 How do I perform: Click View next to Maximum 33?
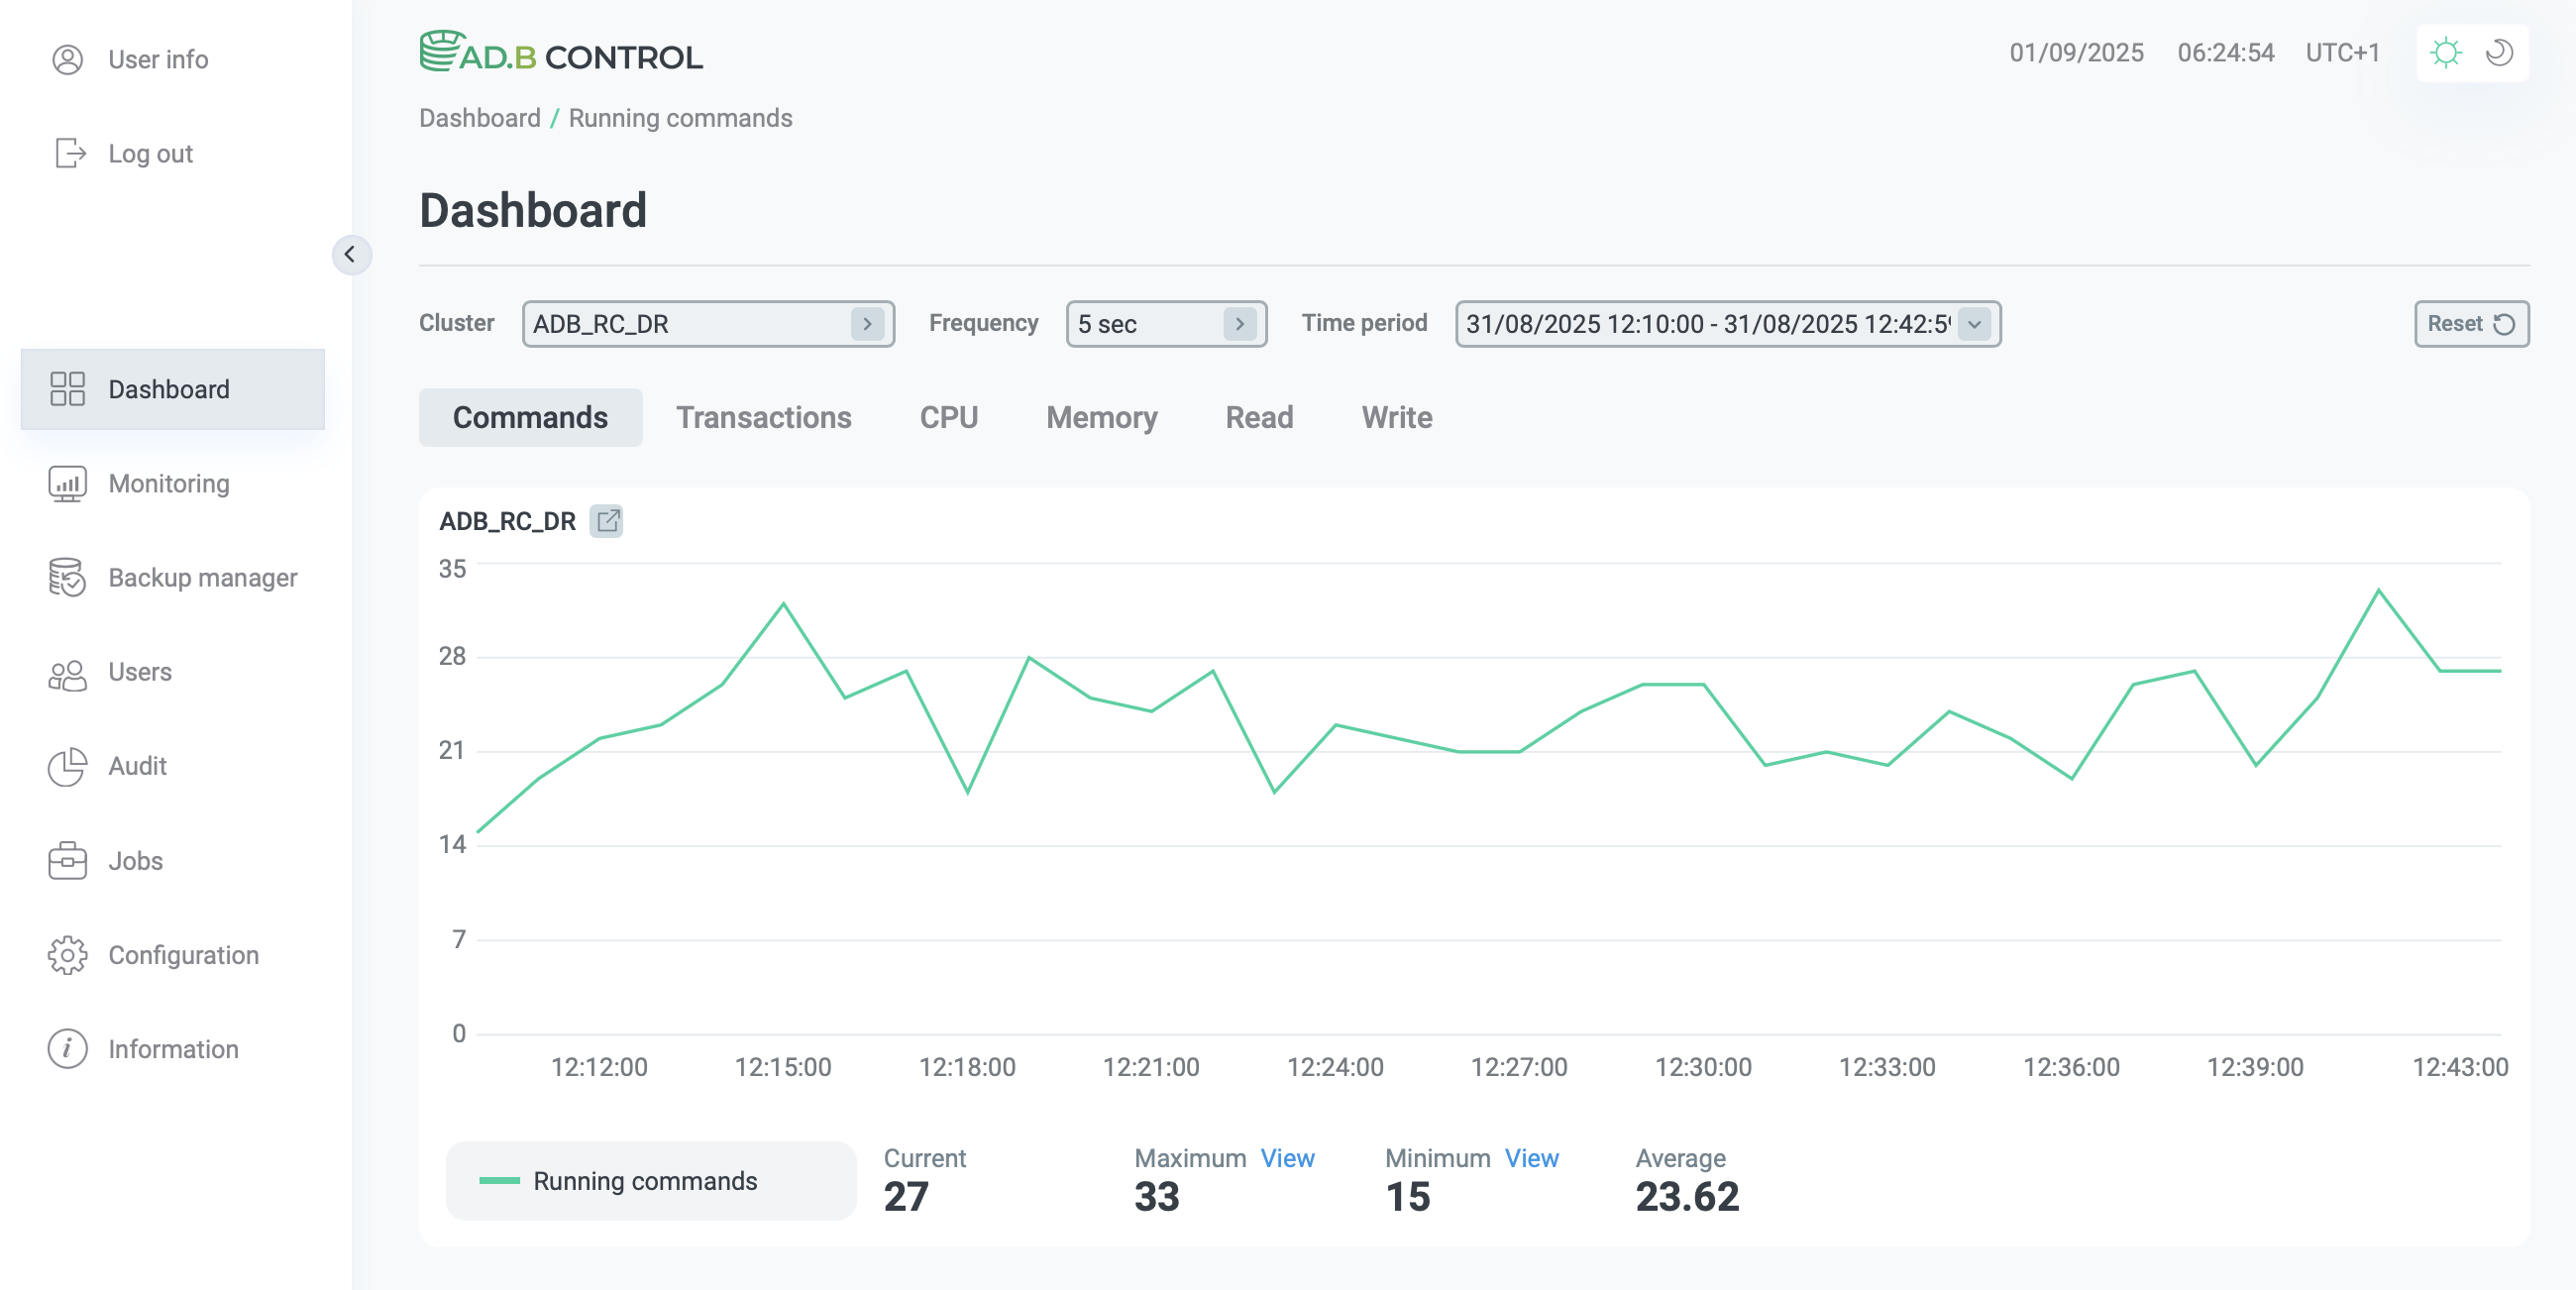tap(1287, 1158)
